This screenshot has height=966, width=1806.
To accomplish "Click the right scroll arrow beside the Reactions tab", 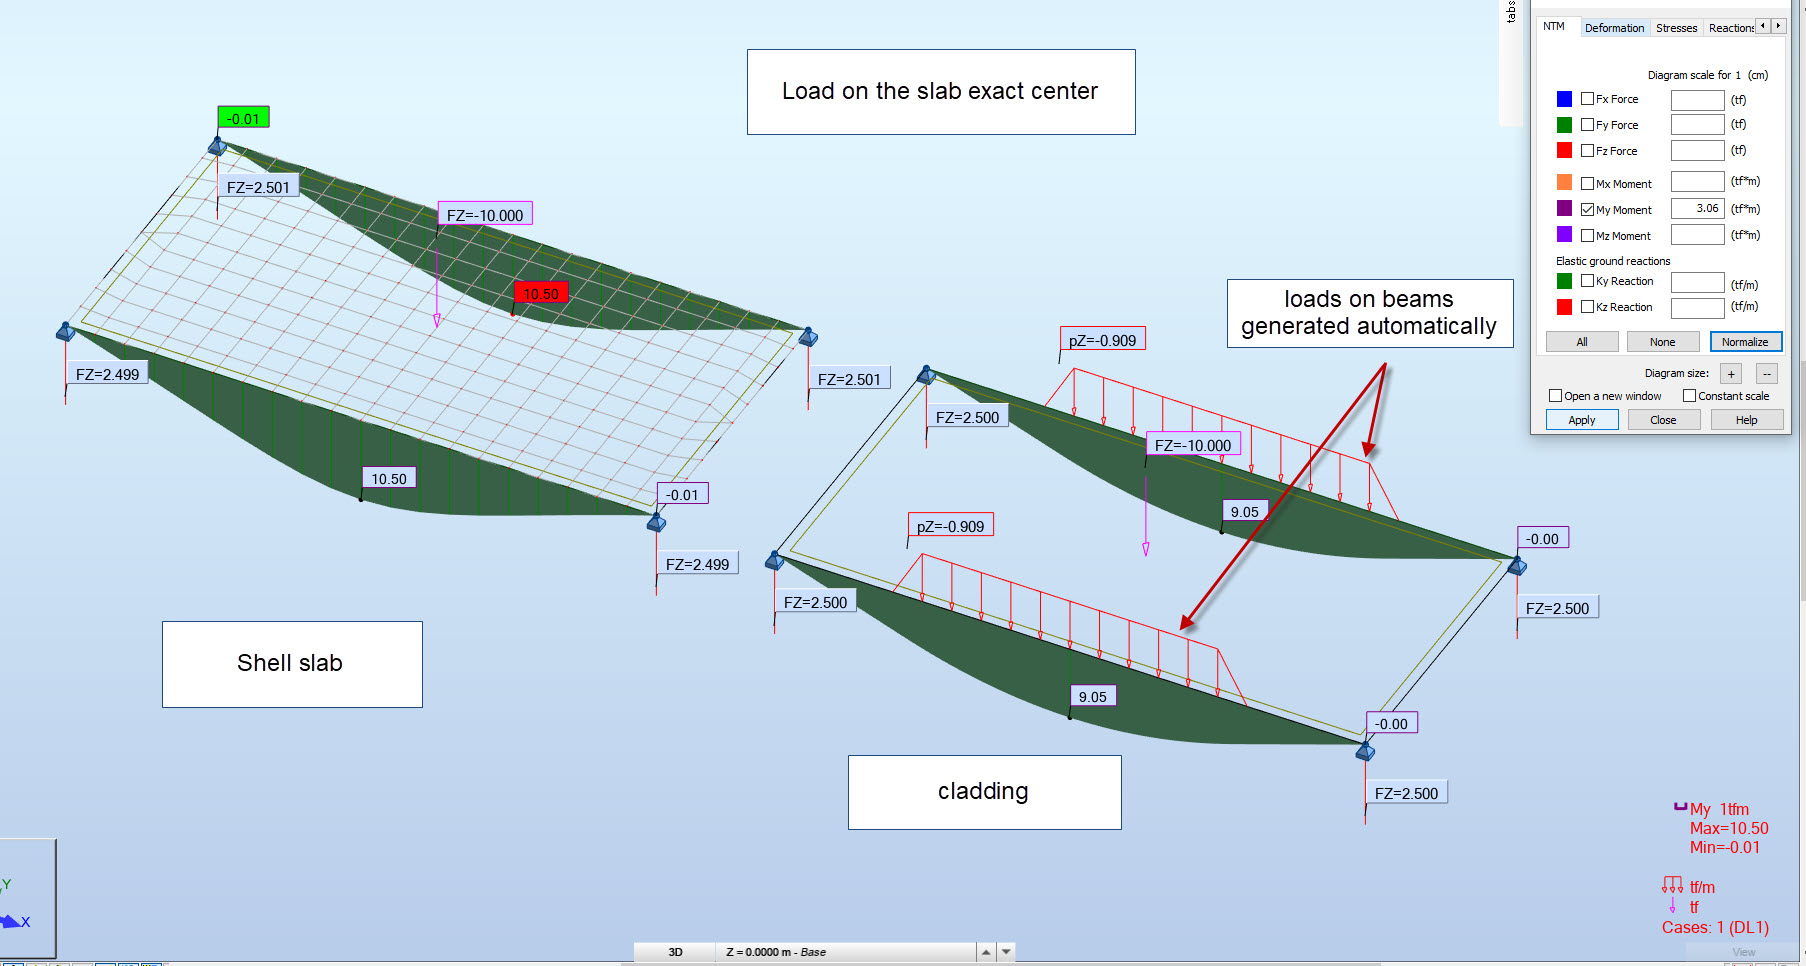I will point(1778,26).
